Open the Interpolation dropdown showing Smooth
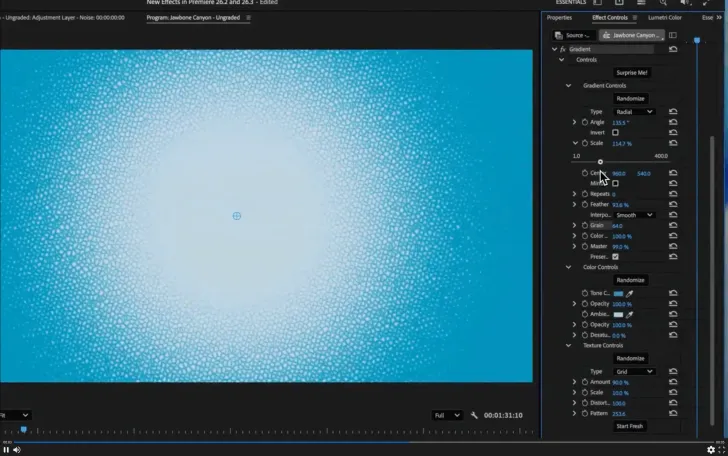Image resolution: width=728 pixels, height=456 pixels. pos(634,215)
